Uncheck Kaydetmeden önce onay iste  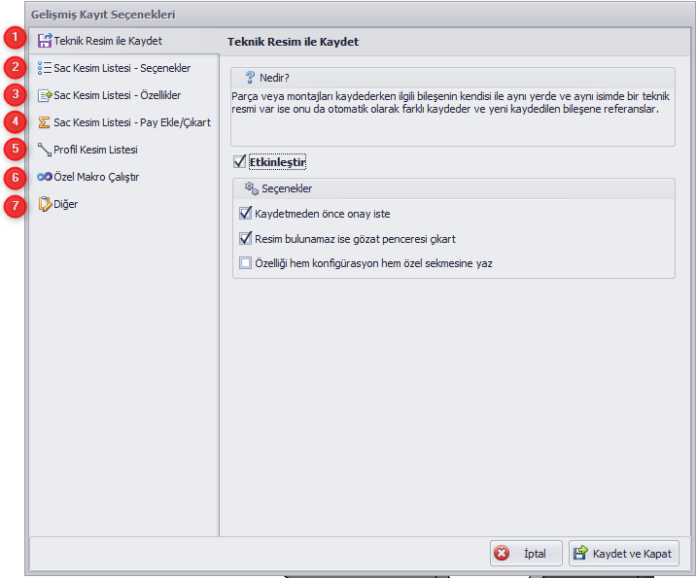pos(245,213)
